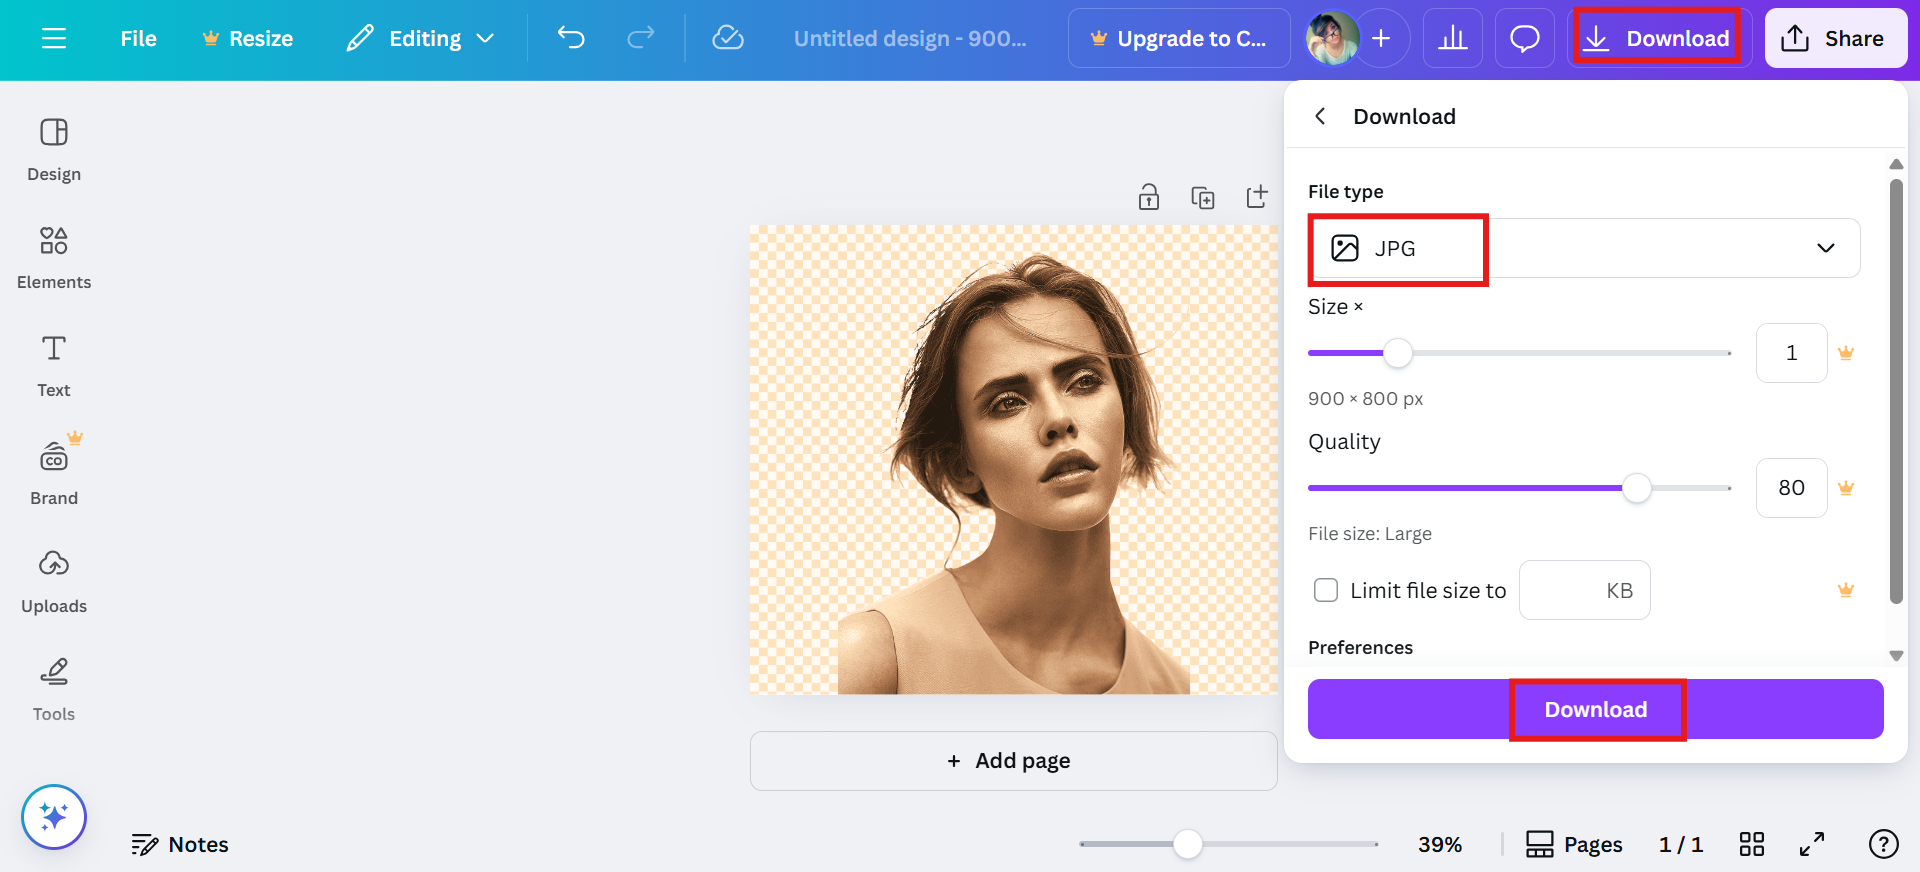Expand the Editing mode dropdown

421,38
